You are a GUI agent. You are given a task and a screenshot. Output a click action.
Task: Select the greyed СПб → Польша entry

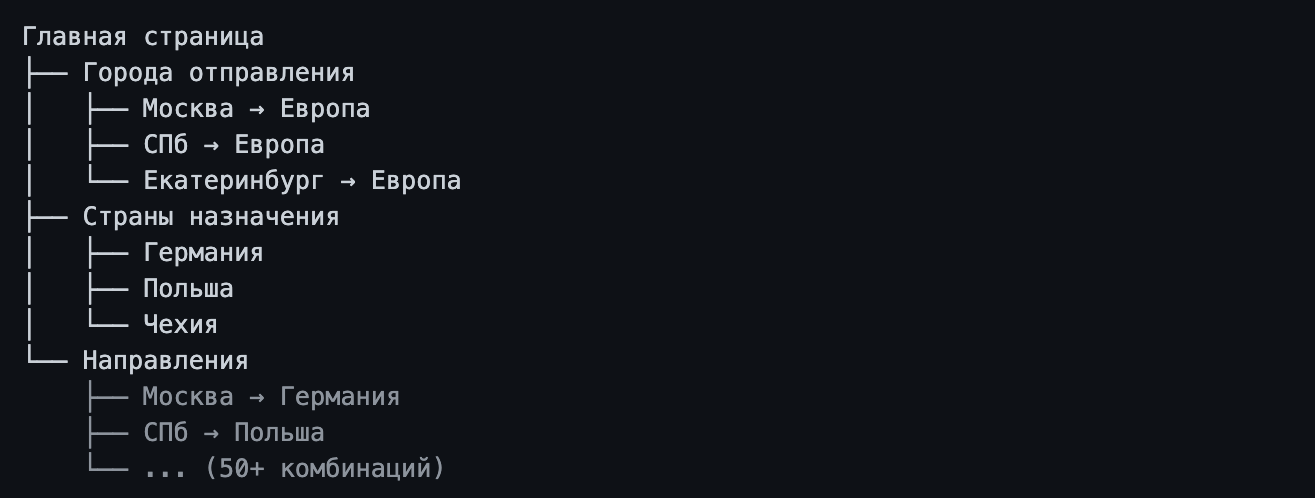pos(234,433)
